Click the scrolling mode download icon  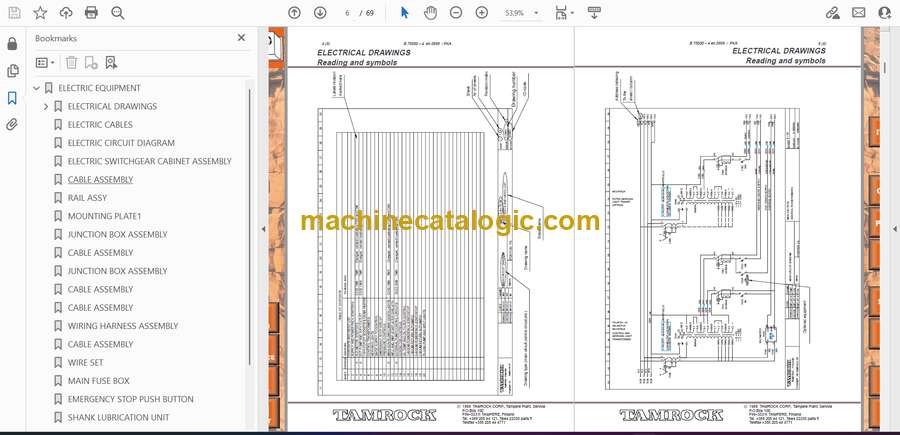coord(594,13)
